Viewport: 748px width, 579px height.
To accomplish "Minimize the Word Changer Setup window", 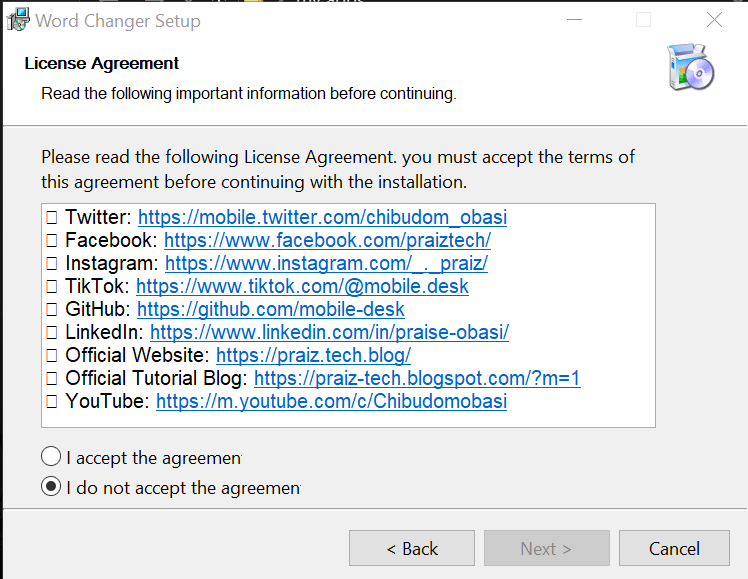I will 573,20.
